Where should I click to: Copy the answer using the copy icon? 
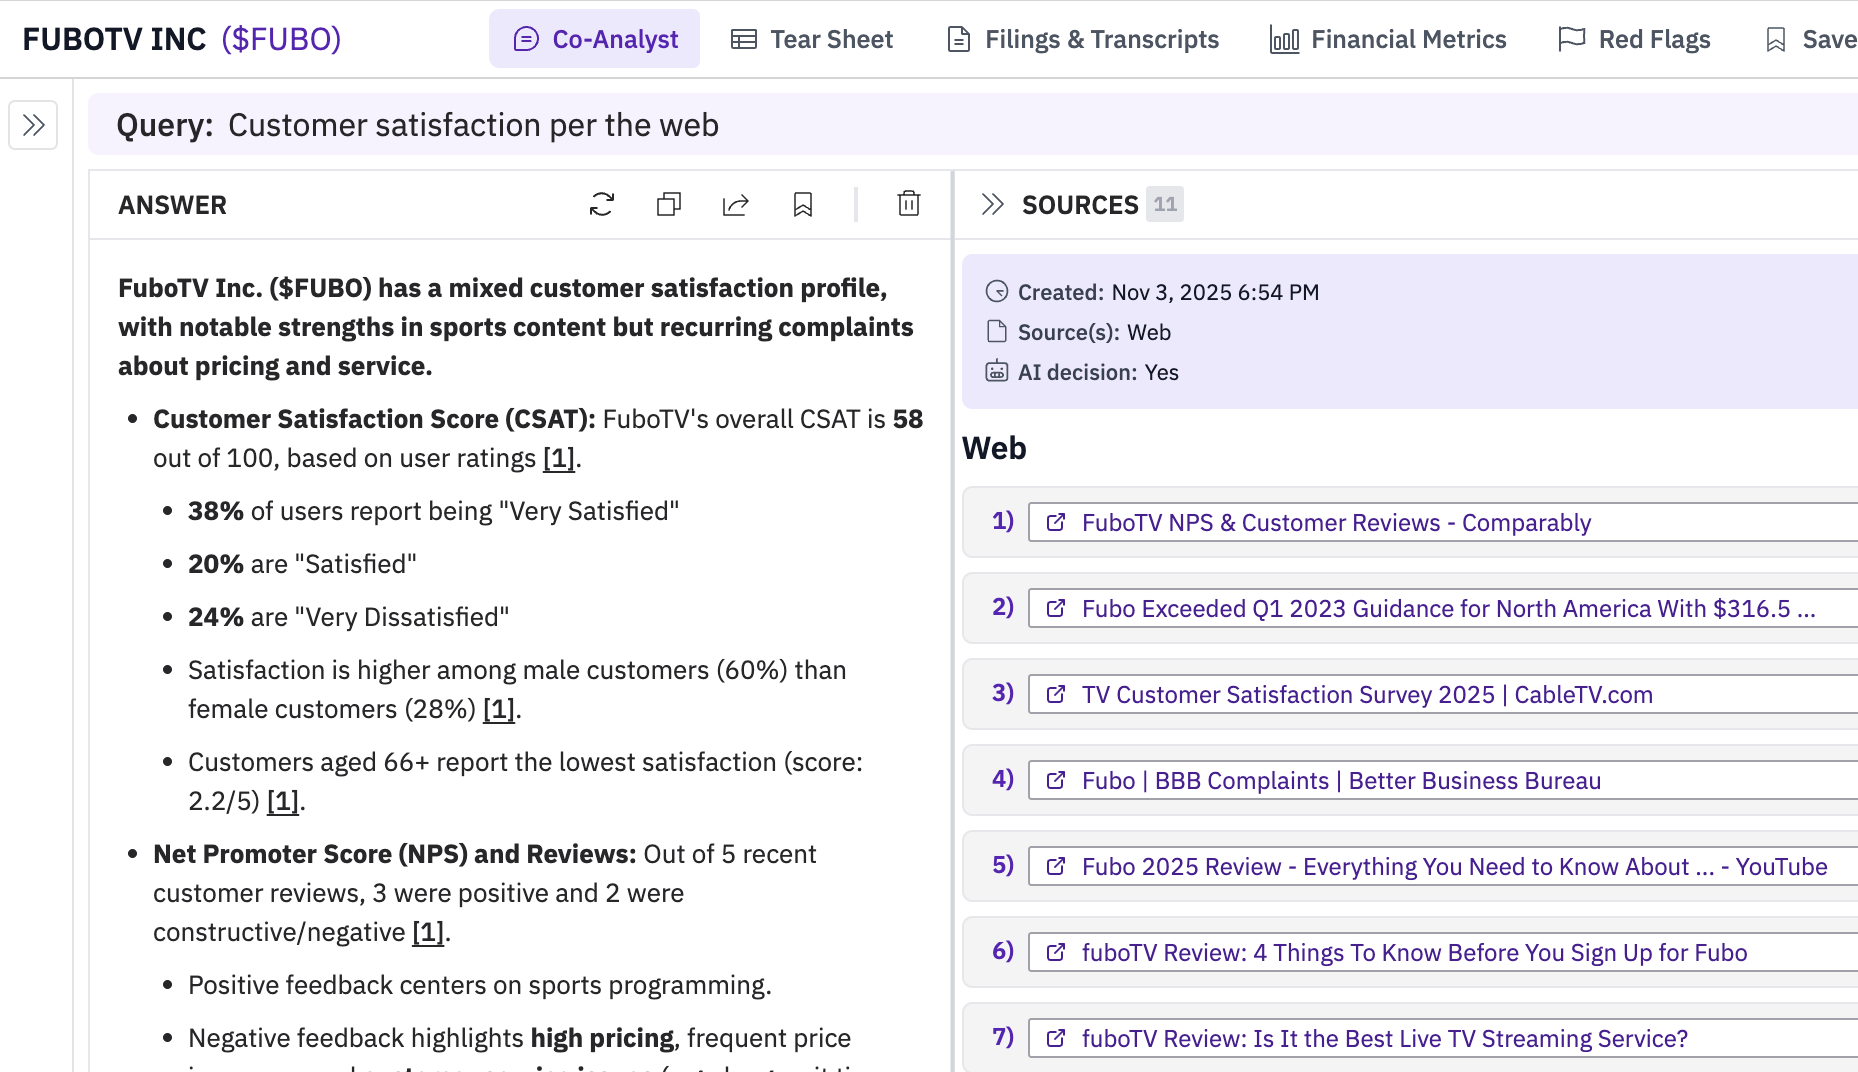pos(669,204)
